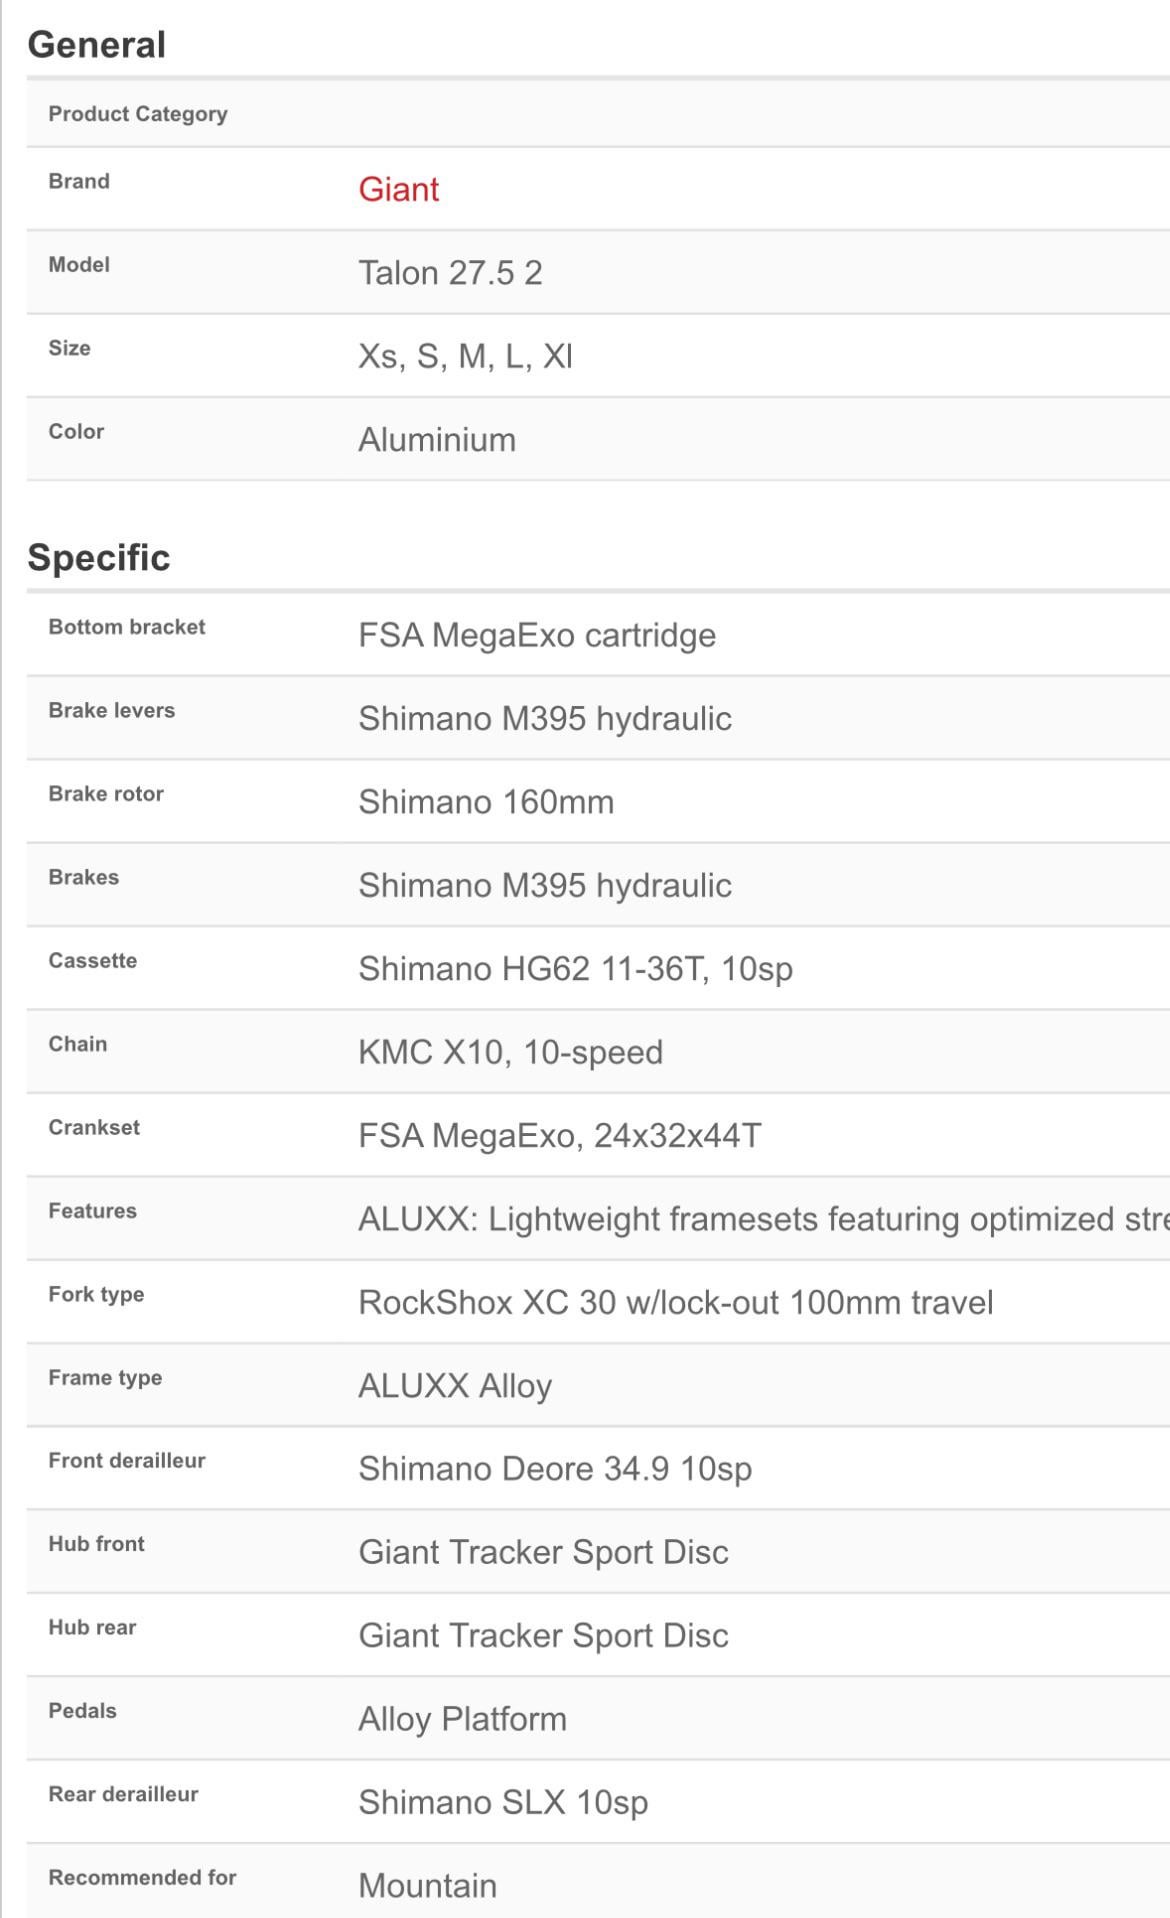The image size is (1170, 1918).
Task: Click the Brake levers label
Action: 111,710
